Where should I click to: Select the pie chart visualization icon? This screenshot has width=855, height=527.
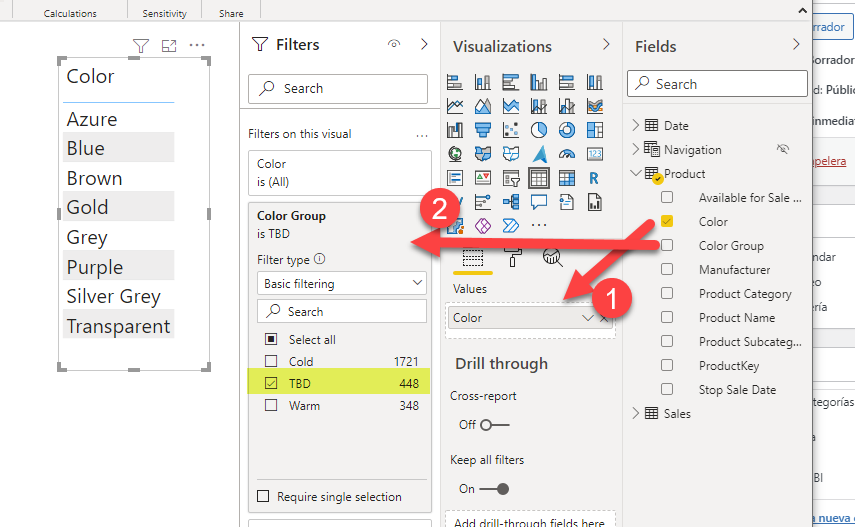click(x=539, y=130)
